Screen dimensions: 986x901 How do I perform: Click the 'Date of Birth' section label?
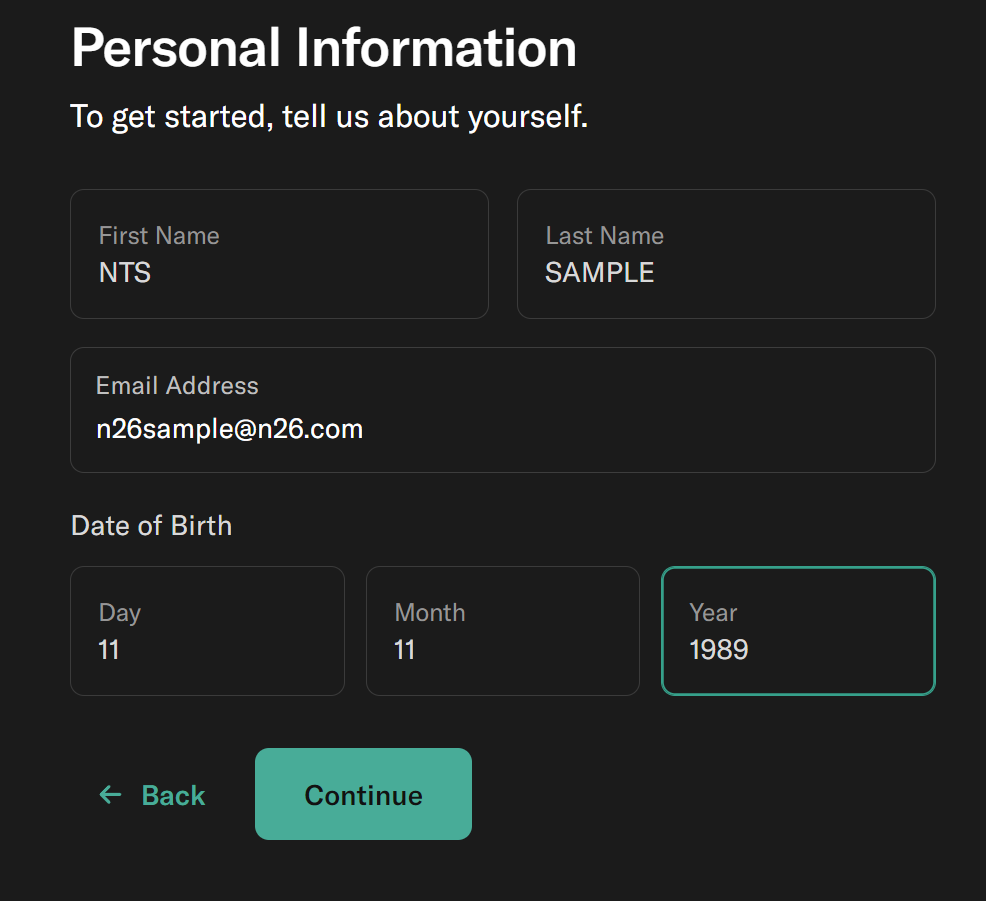point(151,526)
